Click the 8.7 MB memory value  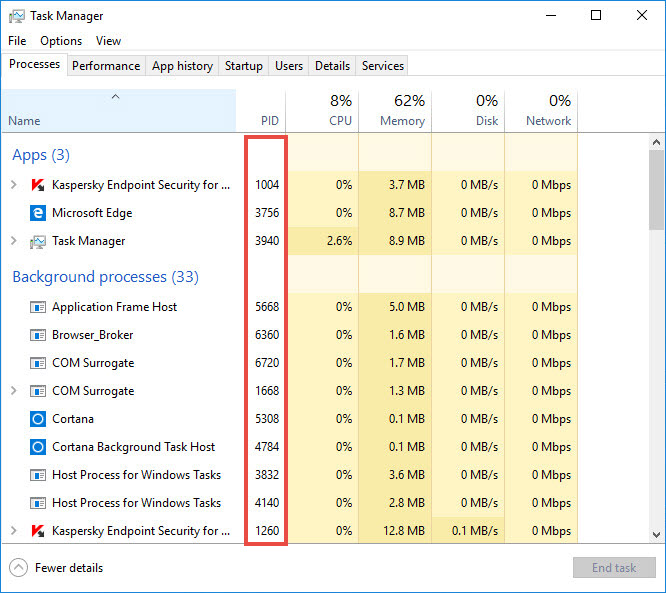407,213
